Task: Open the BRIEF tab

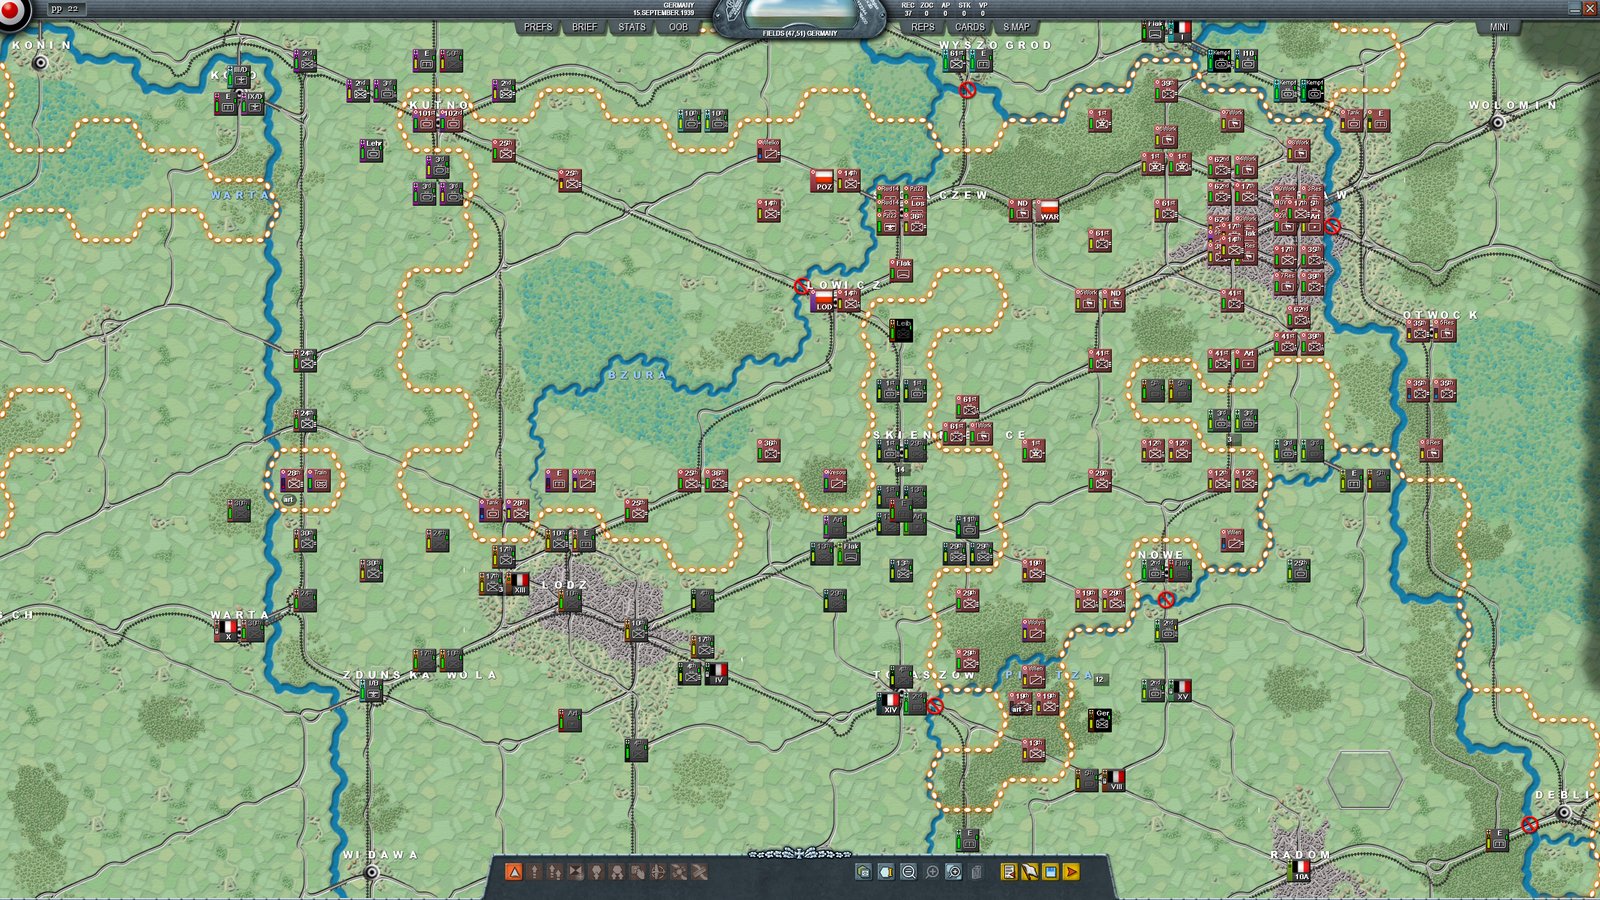Action: 584,27
